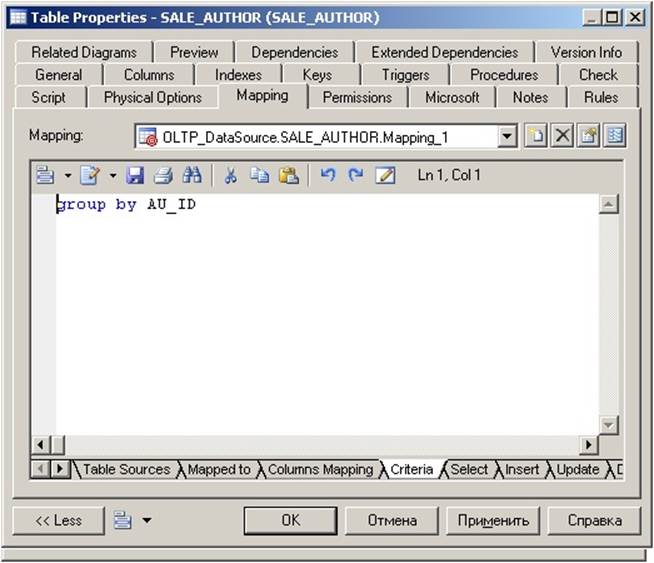This screenshot has width=654, height=563.
Task: Open Insert sub-tab
Action: tap(522, 470)
